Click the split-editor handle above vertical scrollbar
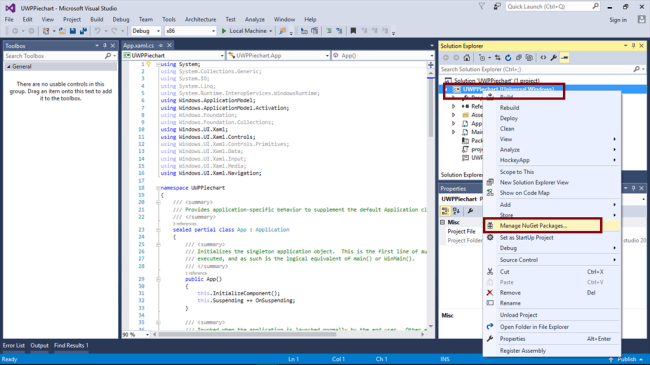 point(431,65)
